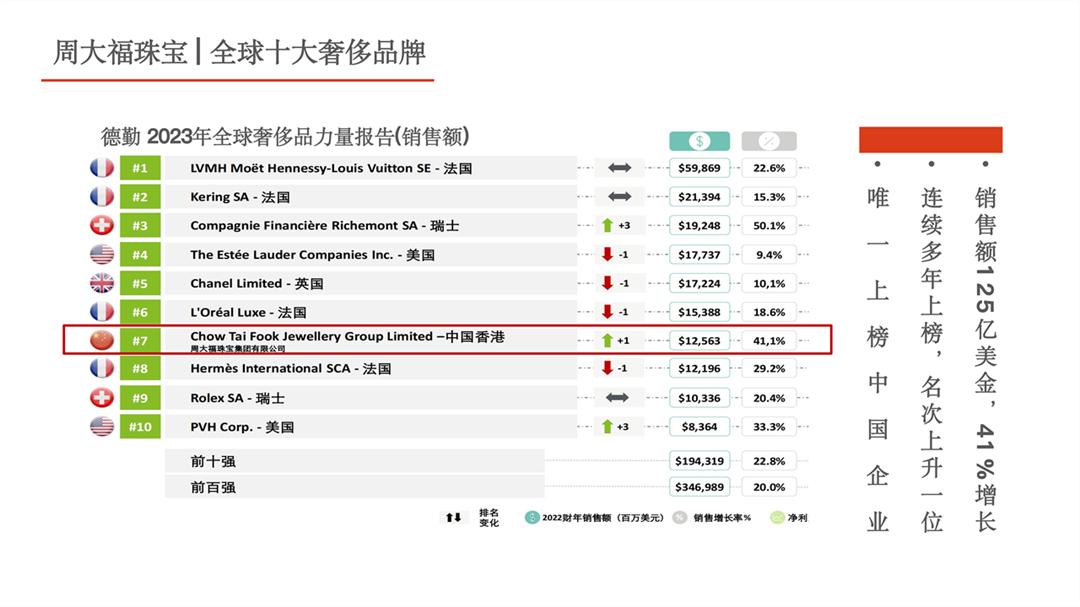Click the red-orange block above the vertical text
This screenshot has width=1080, height=607.
[931, 140]
